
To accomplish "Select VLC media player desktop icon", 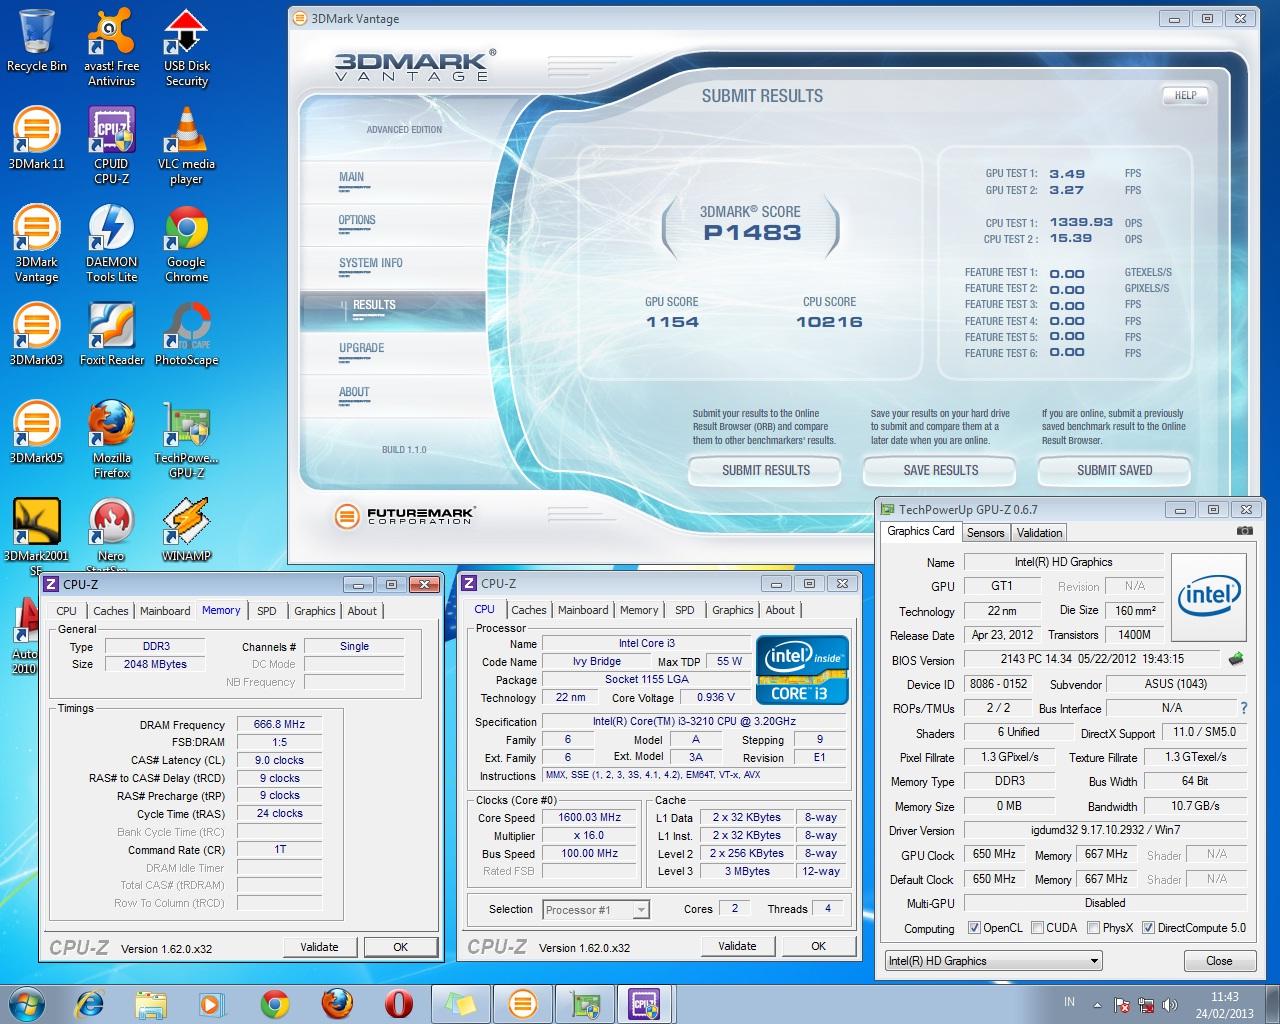I will 187,145.
